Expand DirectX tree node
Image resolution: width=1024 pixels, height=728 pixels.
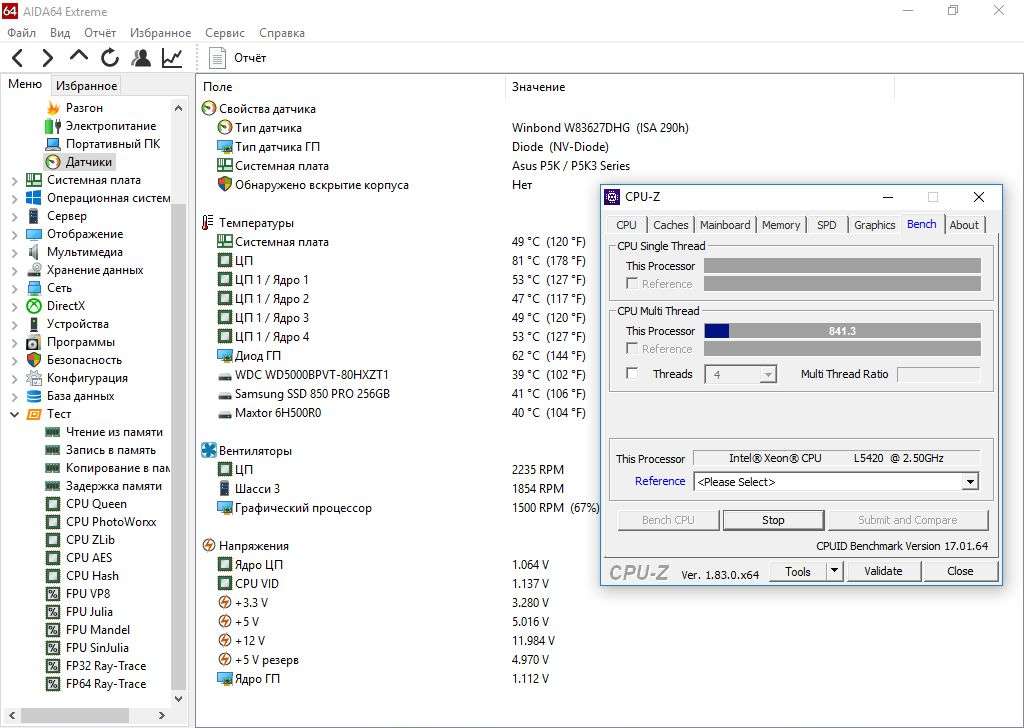click(14, 306)
